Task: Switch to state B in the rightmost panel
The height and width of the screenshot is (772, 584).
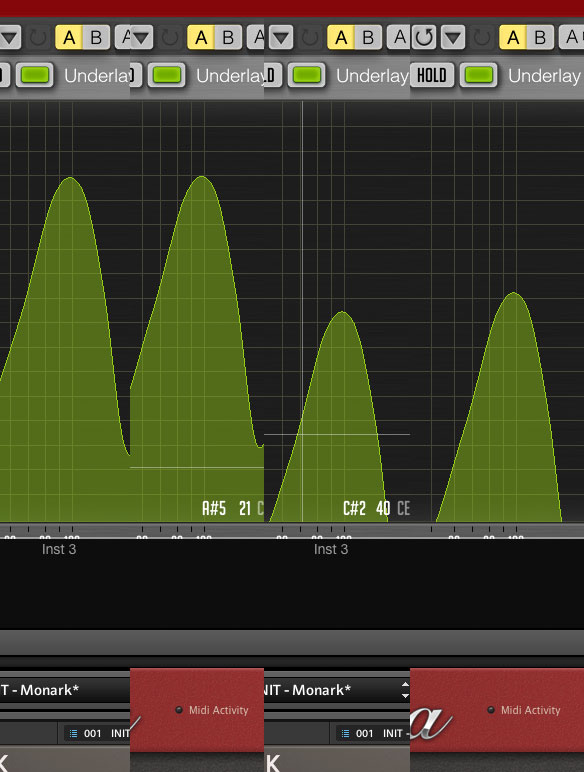Action: [540, 37]
